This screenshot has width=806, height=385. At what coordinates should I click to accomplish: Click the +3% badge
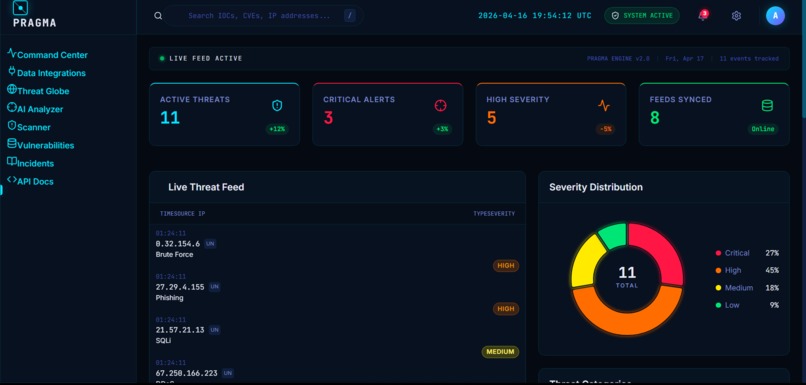(x=442, y=129)
